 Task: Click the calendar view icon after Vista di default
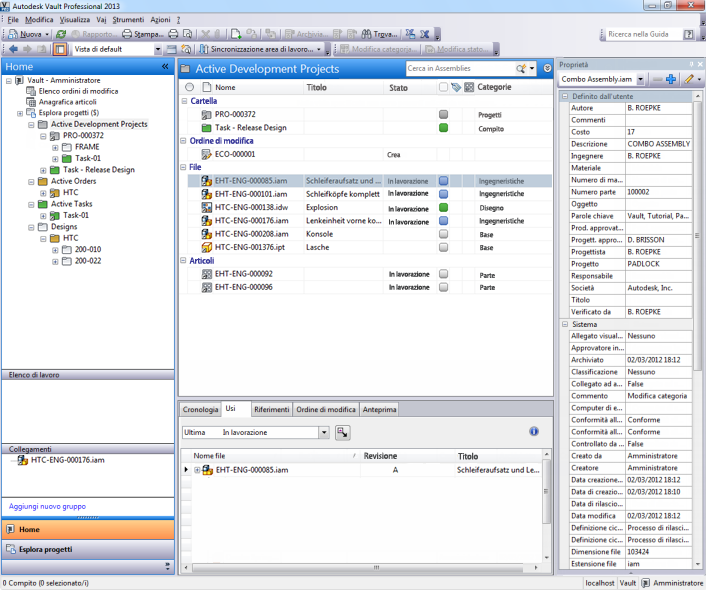tap(172, 49)
